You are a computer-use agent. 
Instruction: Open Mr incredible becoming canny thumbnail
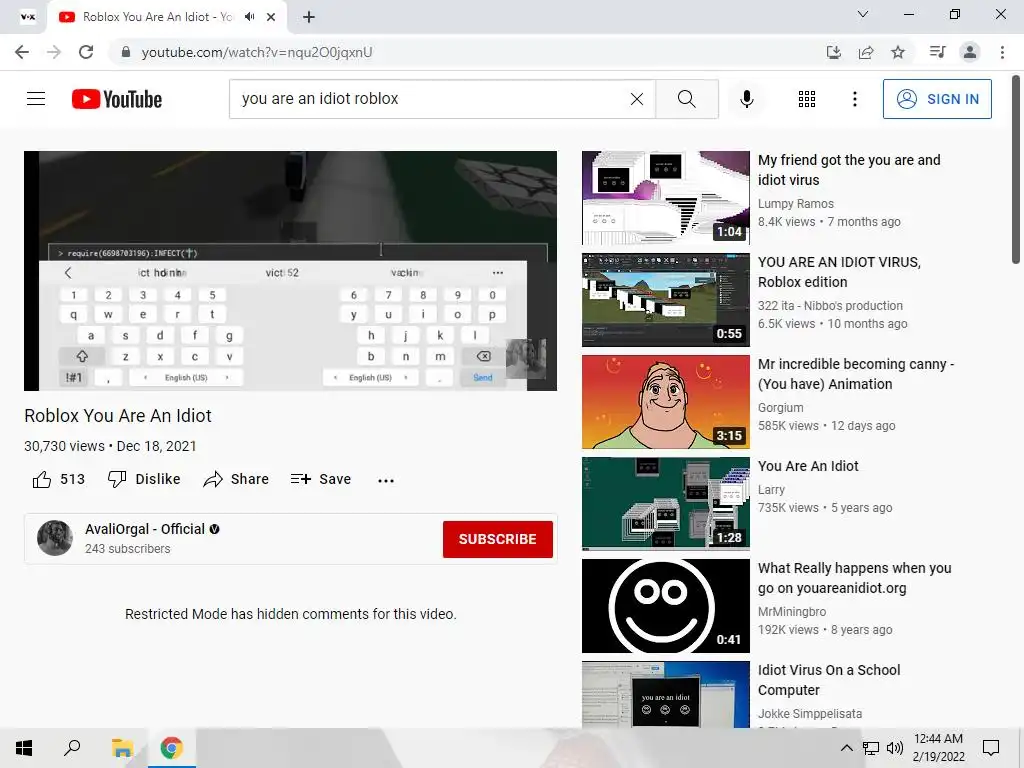(x=665, y=402)
